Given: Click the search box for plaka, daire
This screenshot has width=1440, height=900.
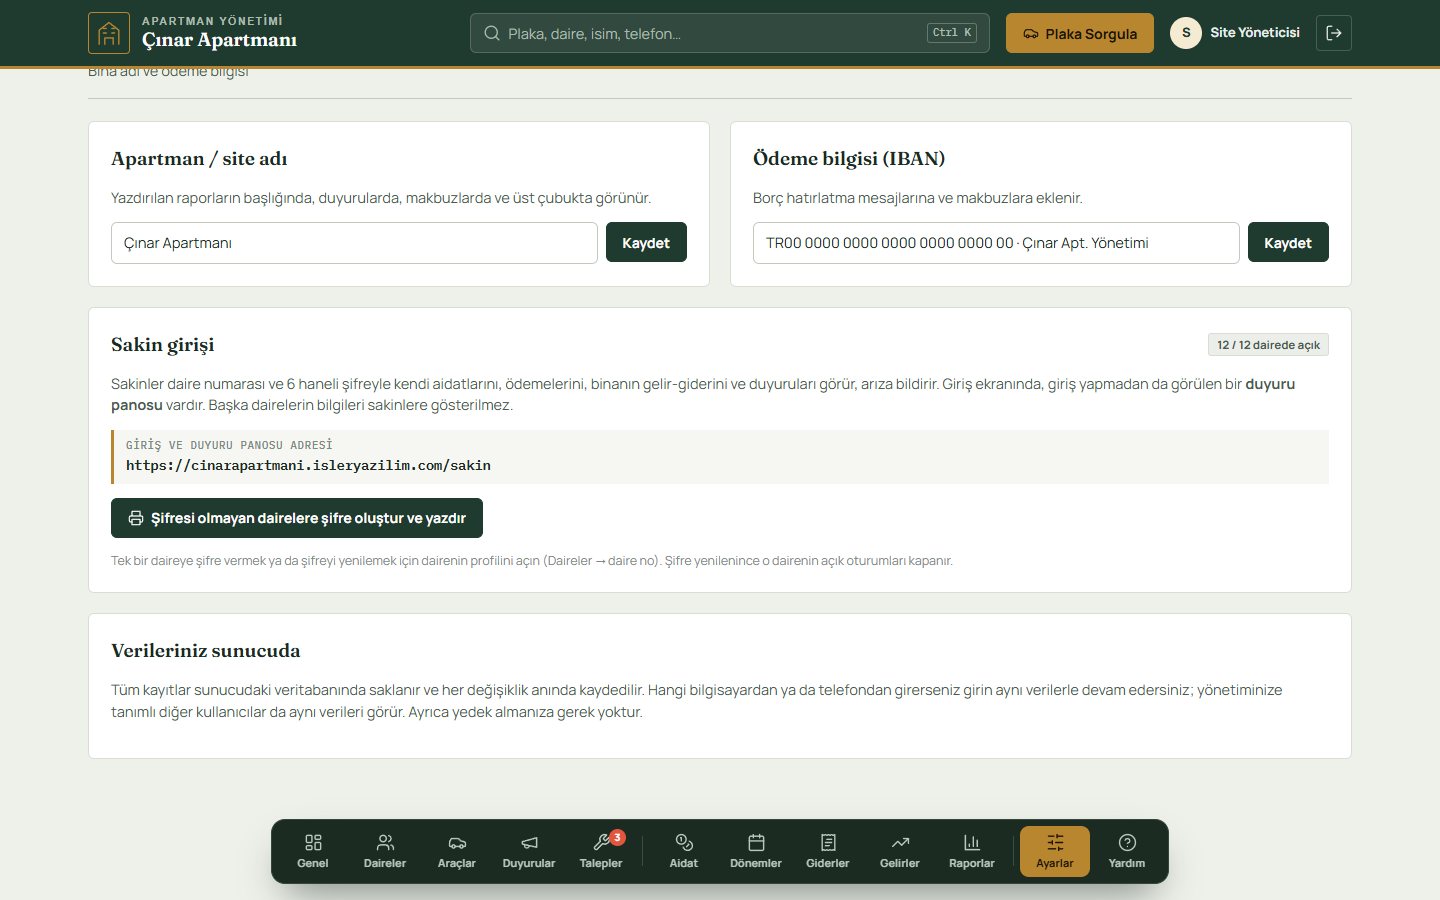Looking at the screenshot, I should point(730,33).
